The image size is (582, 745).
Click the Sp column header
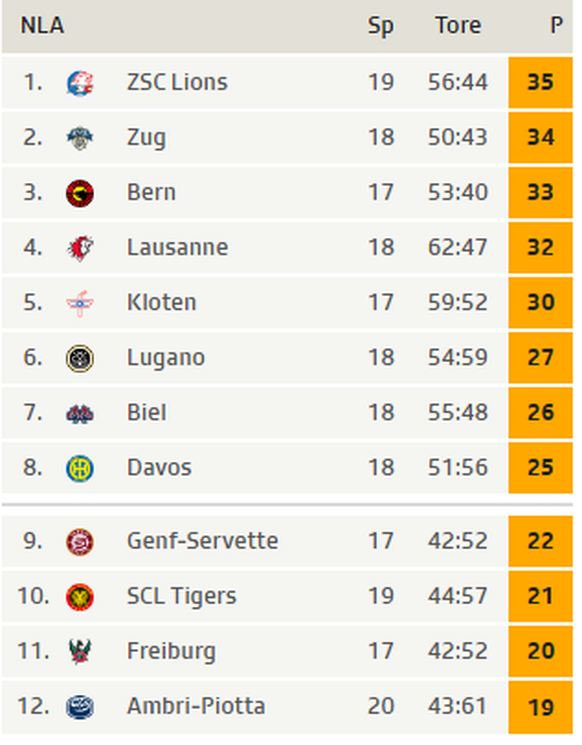click(381, 26)
